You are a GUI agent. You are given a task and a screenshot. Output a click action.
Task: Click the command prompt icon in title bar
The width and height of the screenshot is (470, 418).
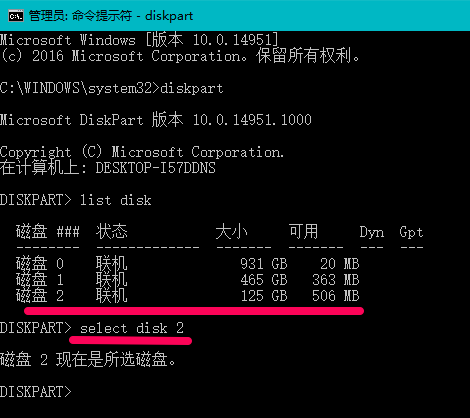pyautogui.click(x=16, y=15)
